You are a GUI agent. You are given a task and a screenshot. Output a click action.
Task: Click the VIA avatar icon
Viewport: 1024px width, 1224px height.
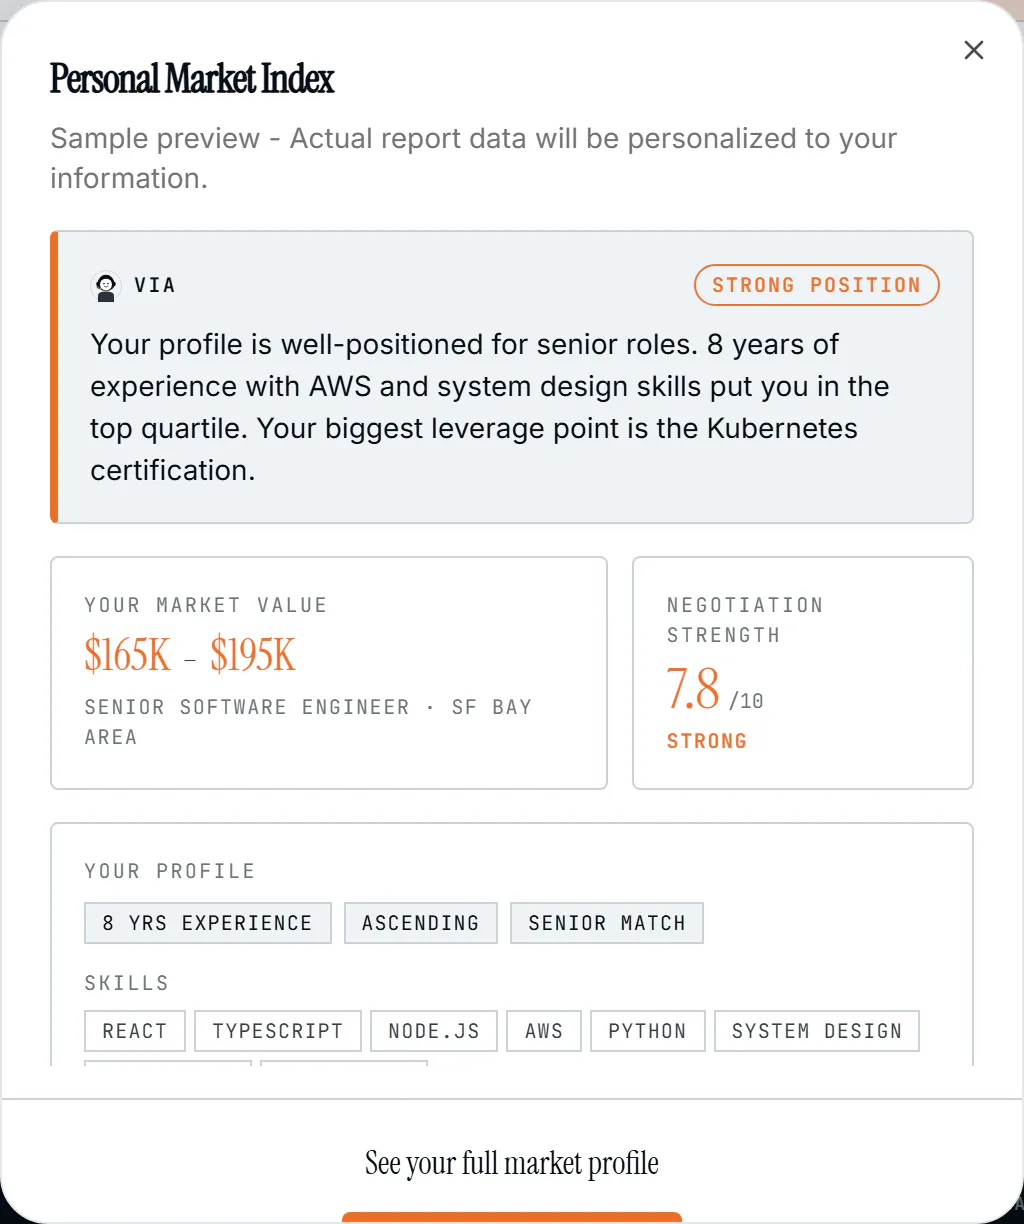[x=105, y=286]
